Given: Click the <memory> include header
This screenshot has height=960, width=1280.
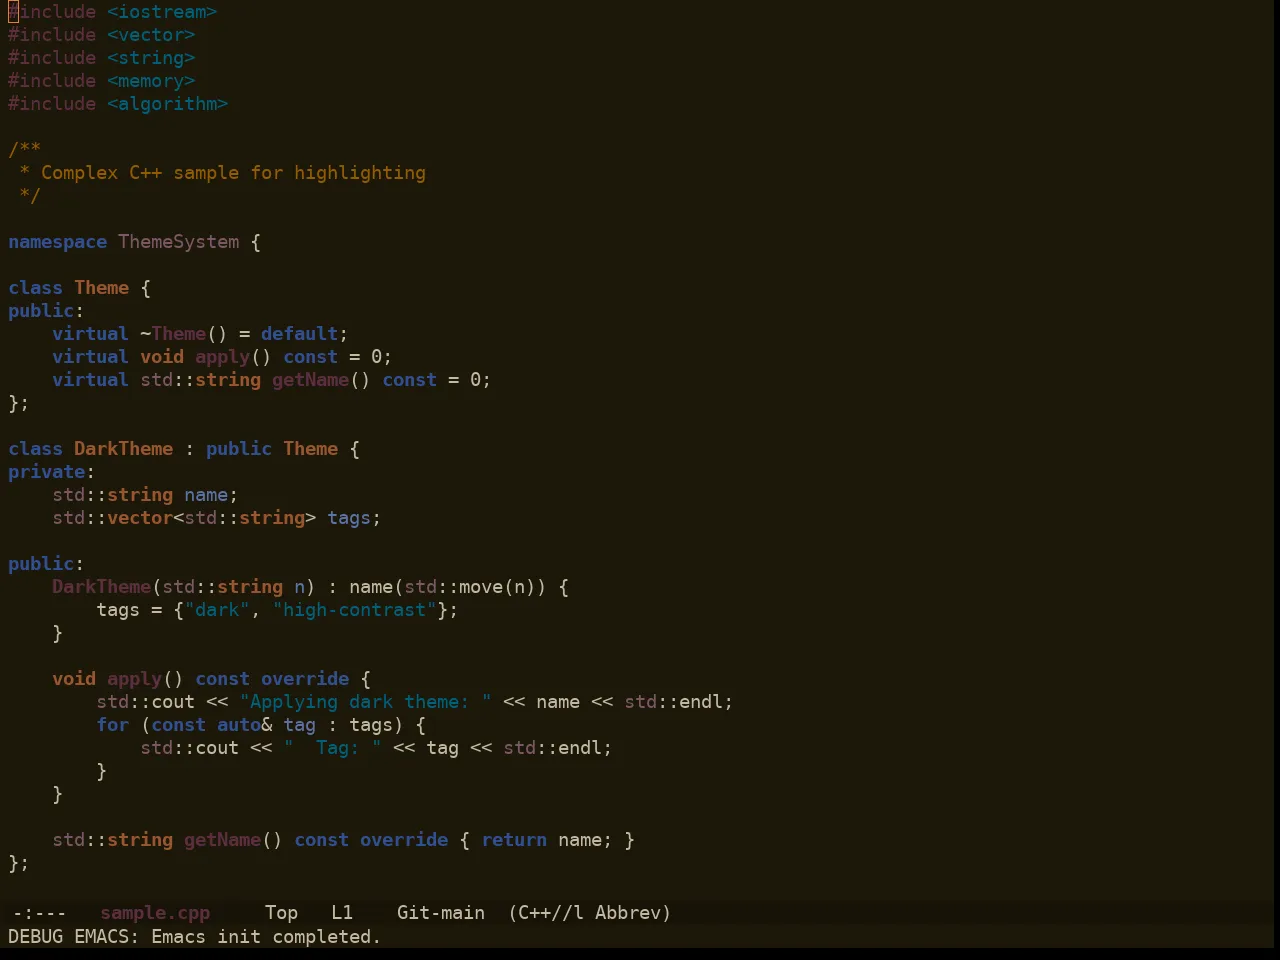Looking at the screenshot, I should (x=151, y=81).
